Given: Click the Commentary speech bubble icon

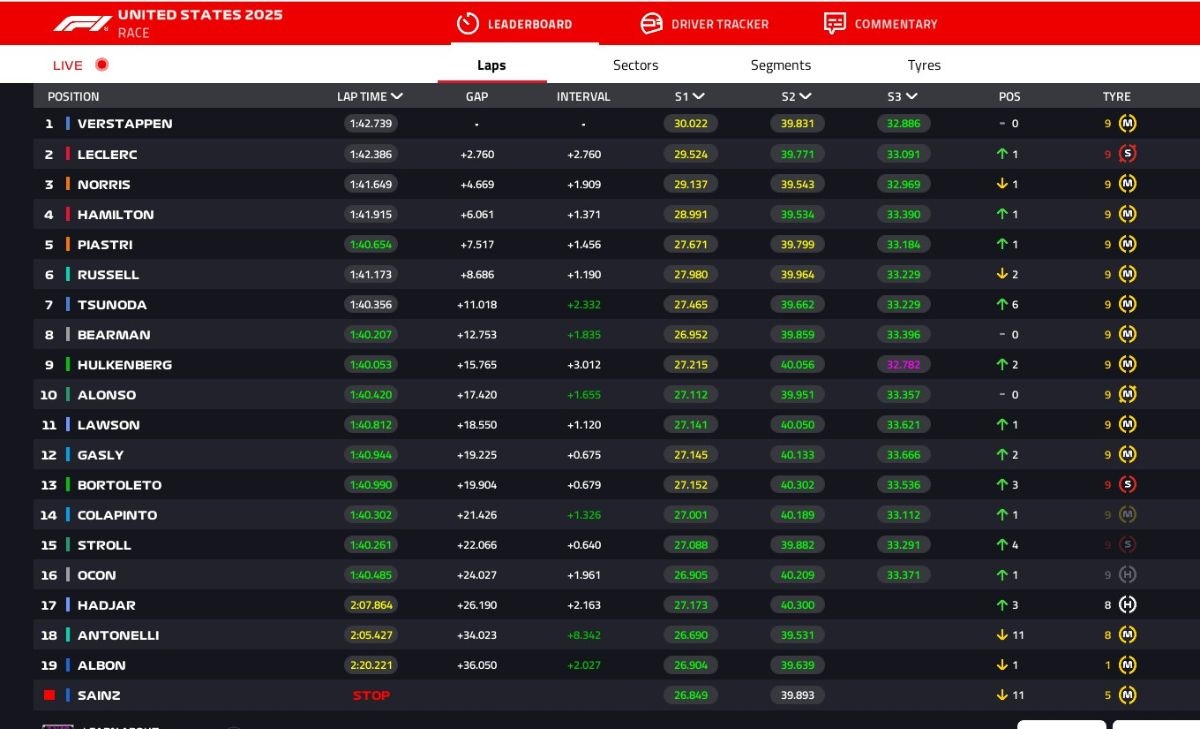Looking at the screenshot, I should click(835, 23).
